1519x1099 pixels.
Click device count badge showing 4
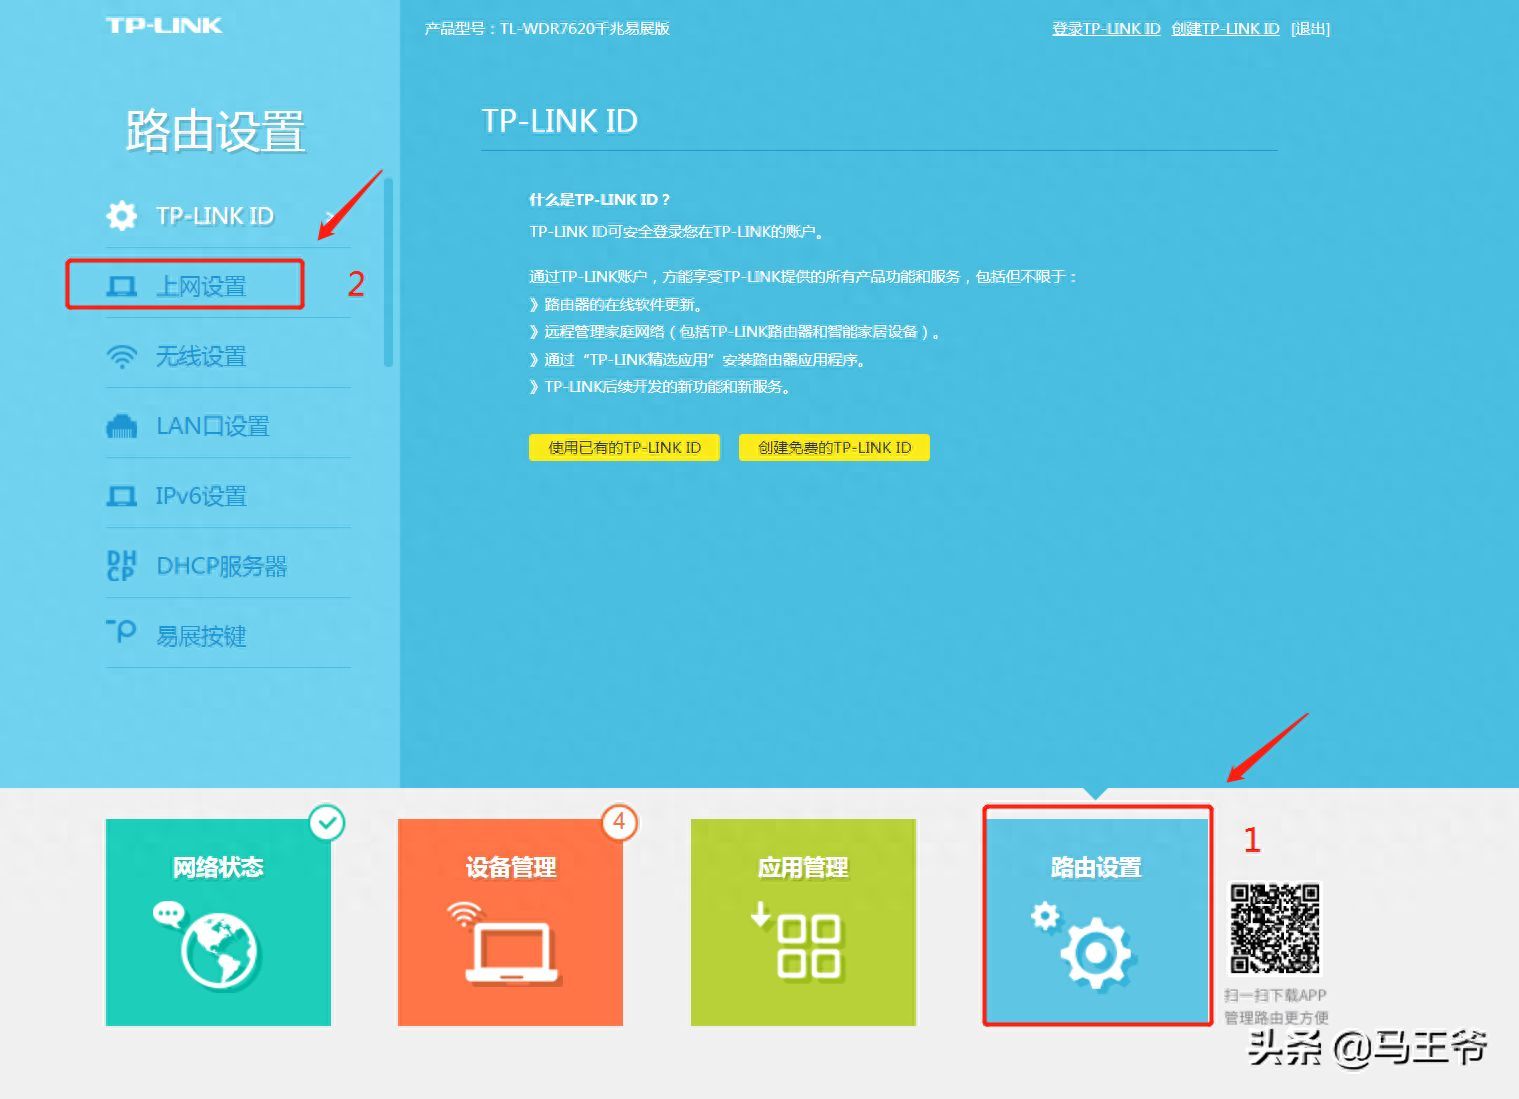point(619,822)
